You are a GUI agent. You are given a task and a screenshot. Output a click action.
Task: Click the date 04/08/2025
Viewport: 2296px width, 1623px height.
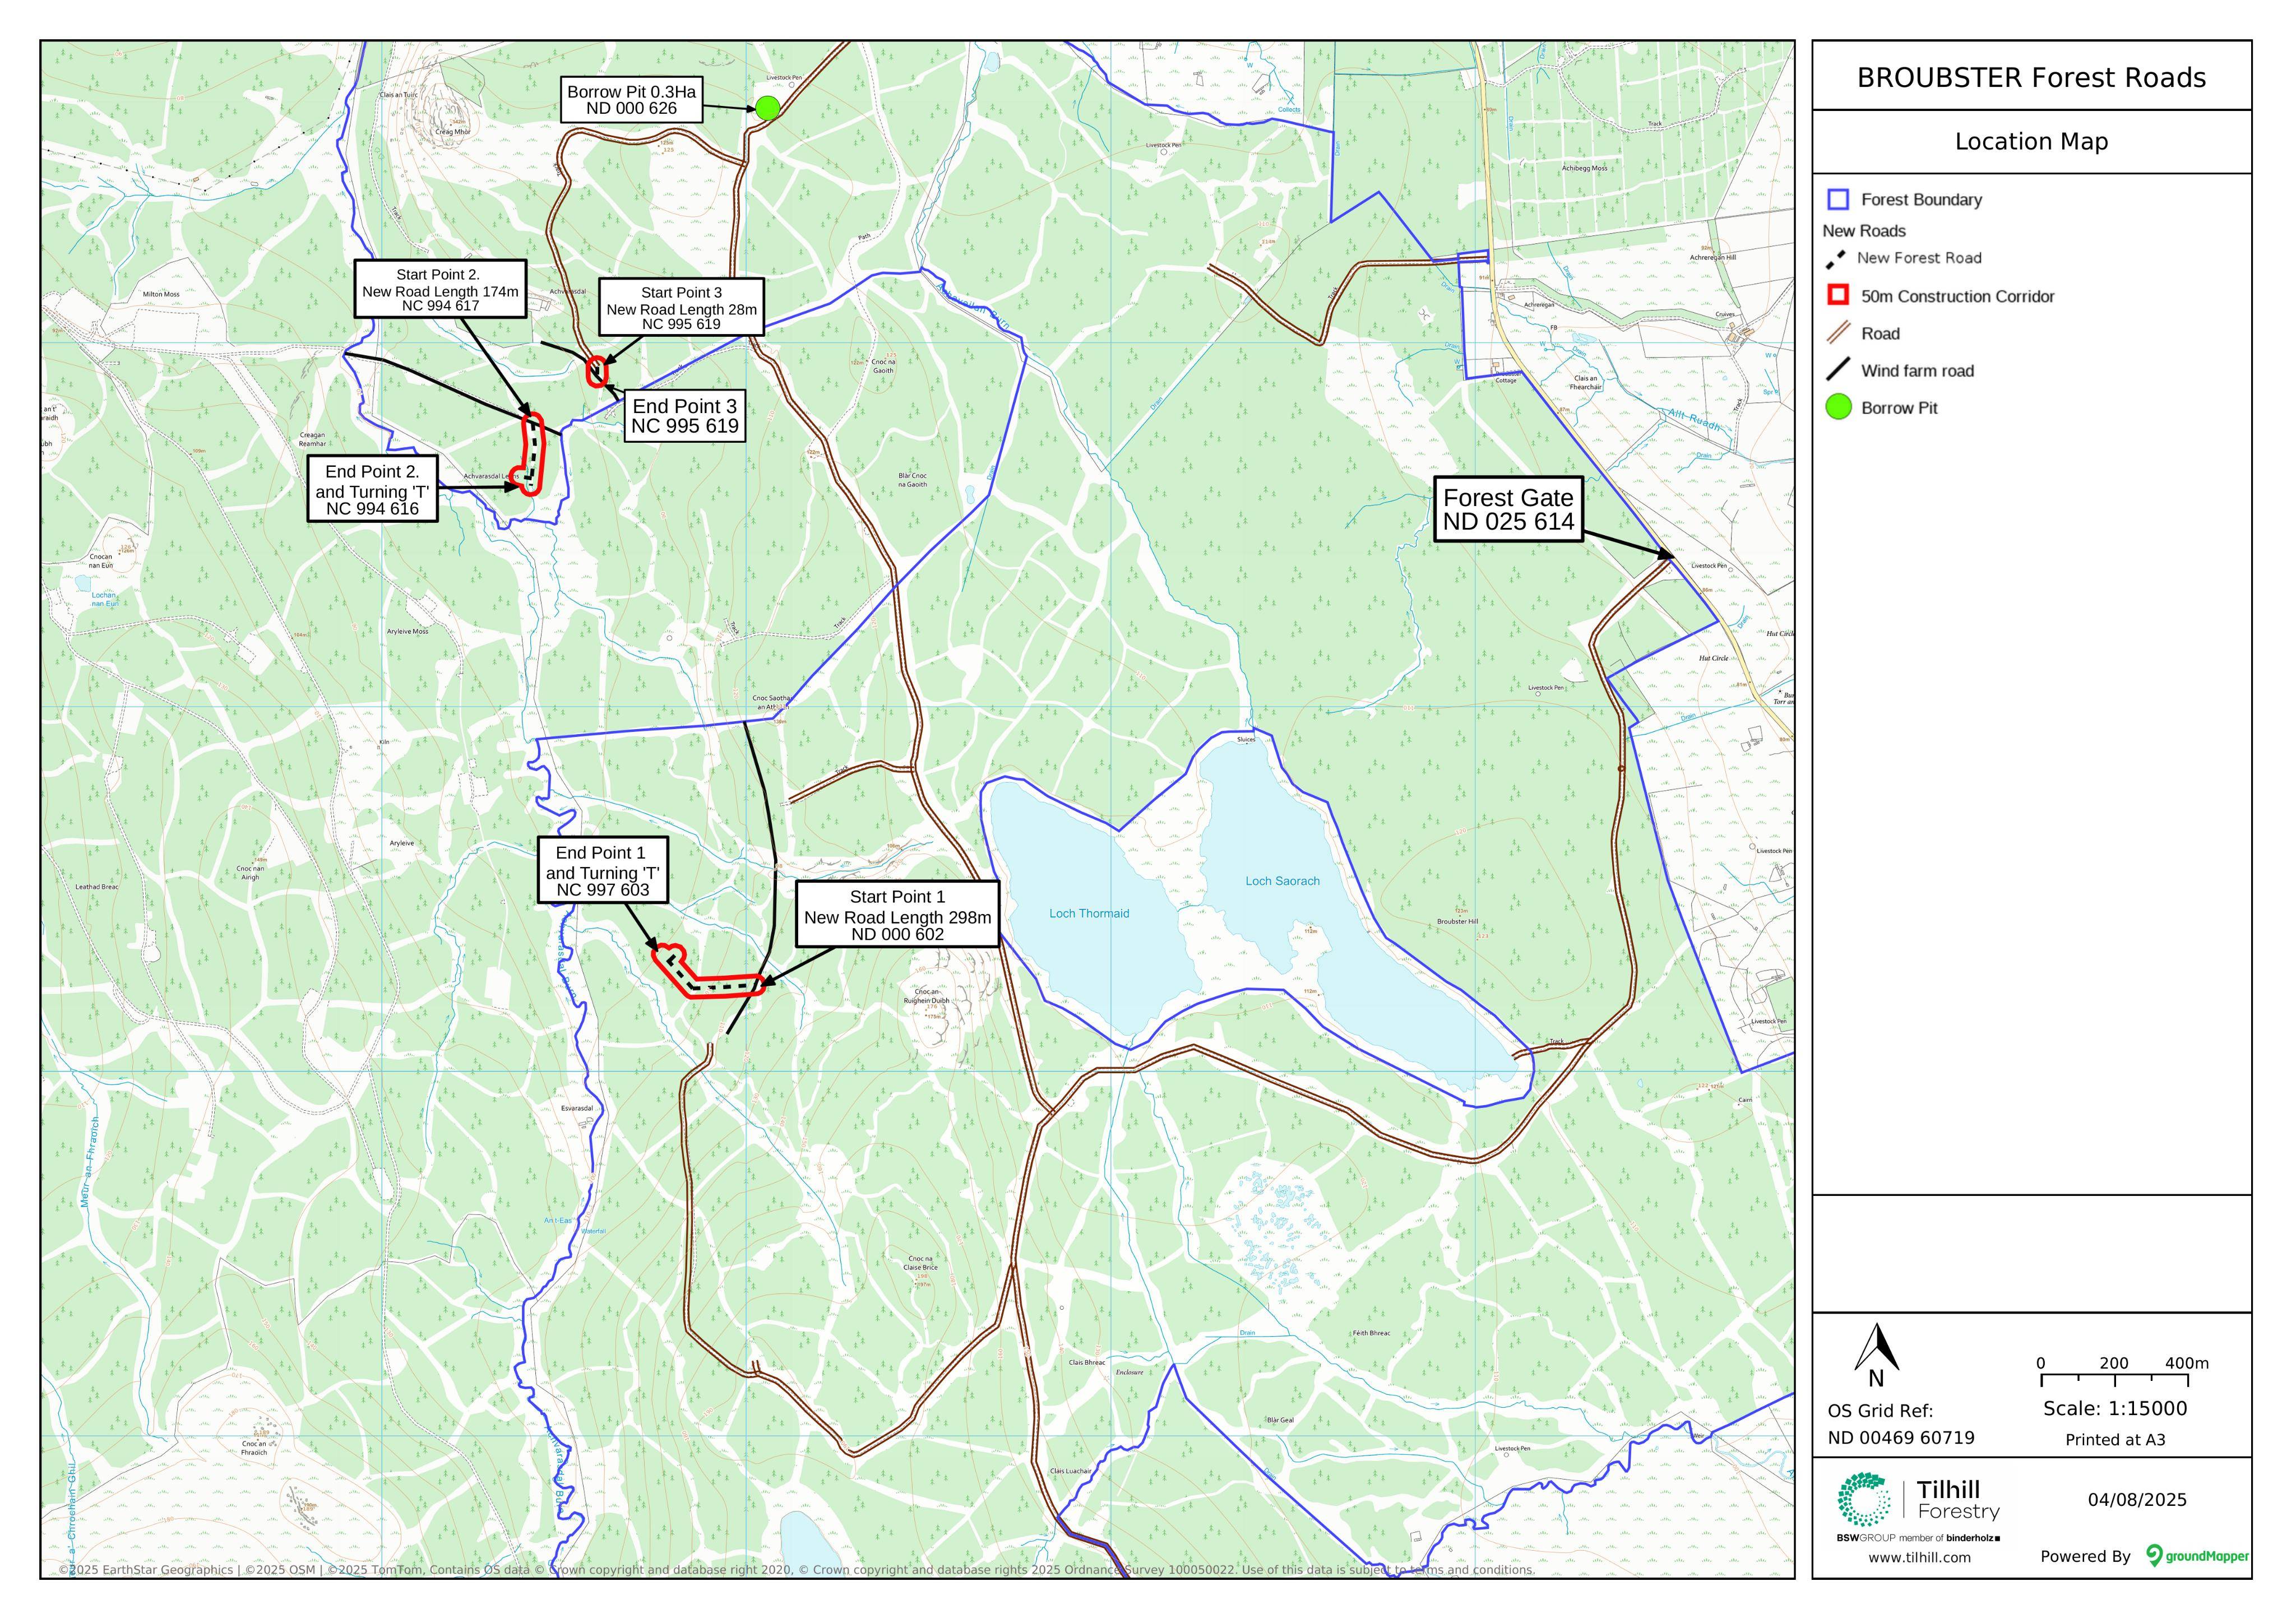(x=2137, y=1500)
